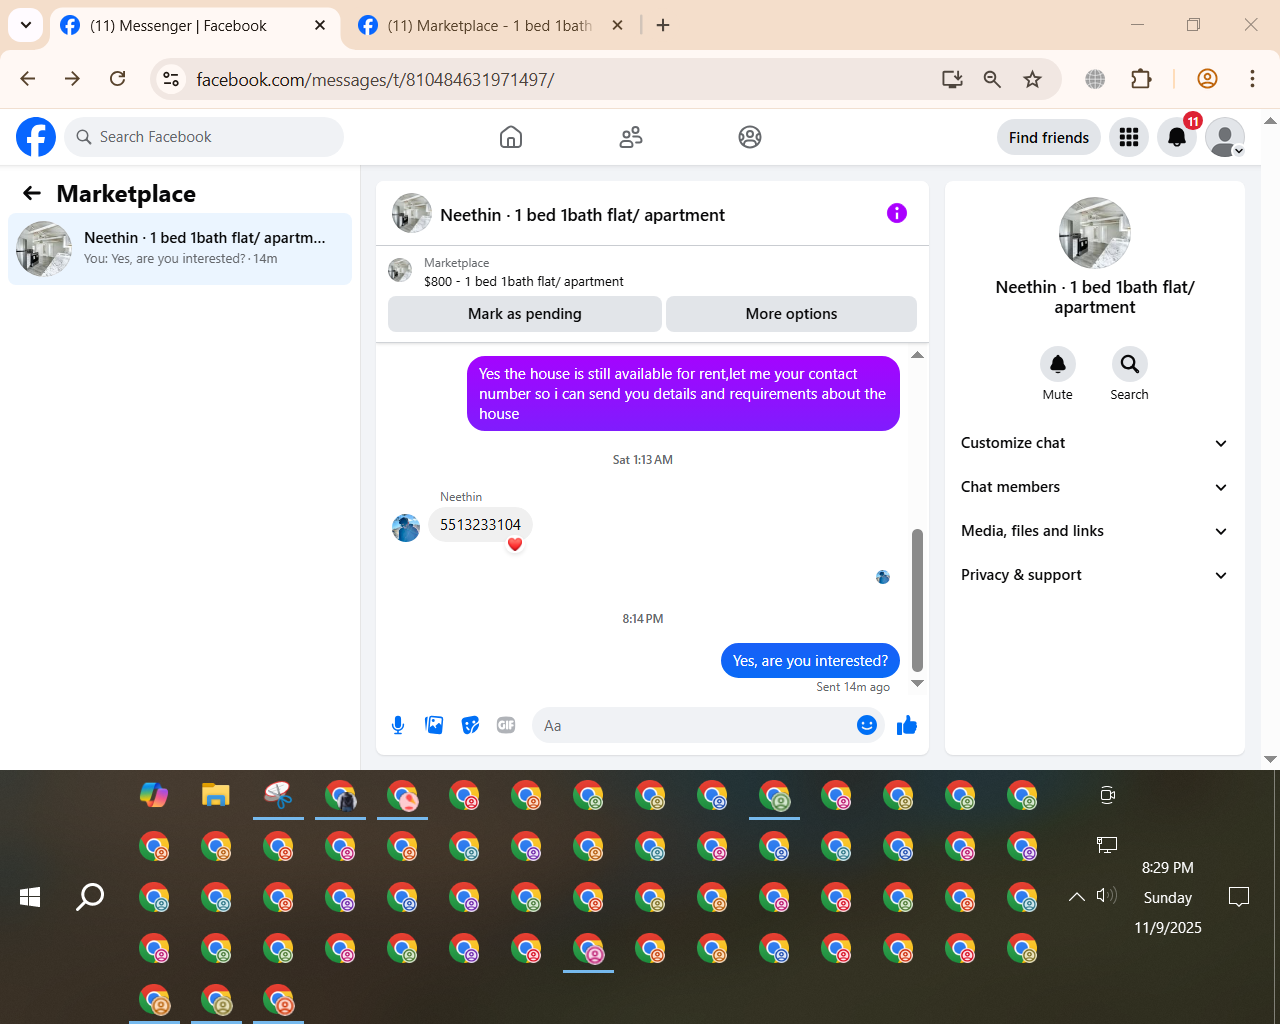Open Chrome's three-dot menu
Viewport: 1280px width, 1024px height.
[x=1252, y=79]
